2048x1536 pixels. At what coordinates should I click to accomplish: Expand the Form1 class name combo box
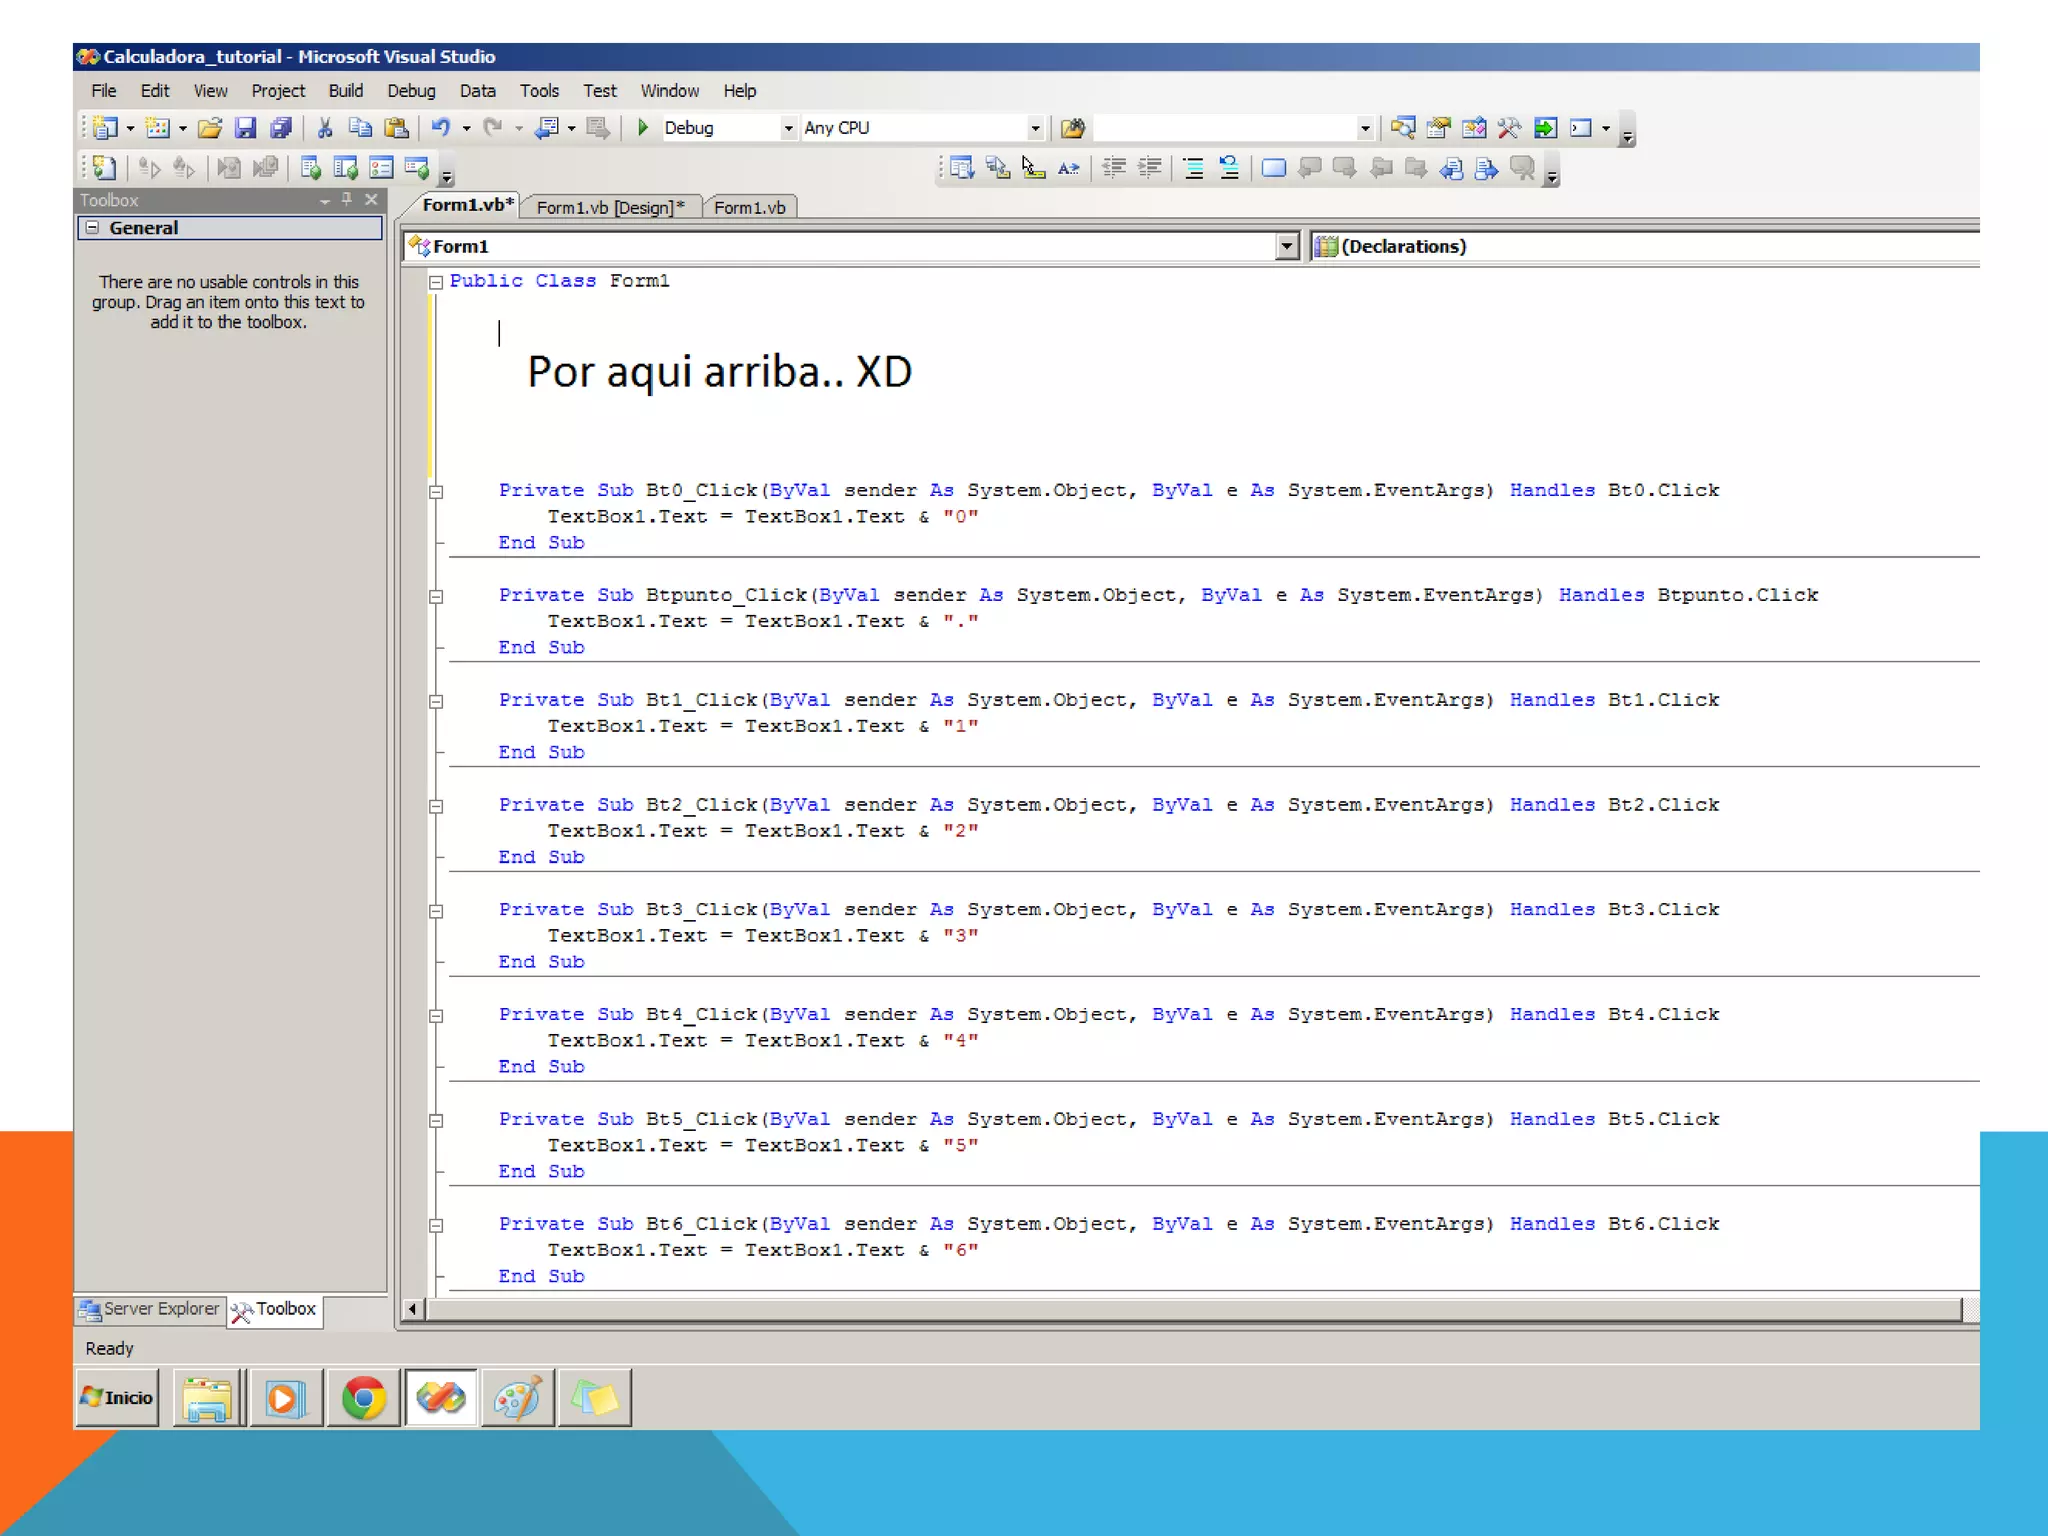pyautogui.click(x=1287, y=246)
